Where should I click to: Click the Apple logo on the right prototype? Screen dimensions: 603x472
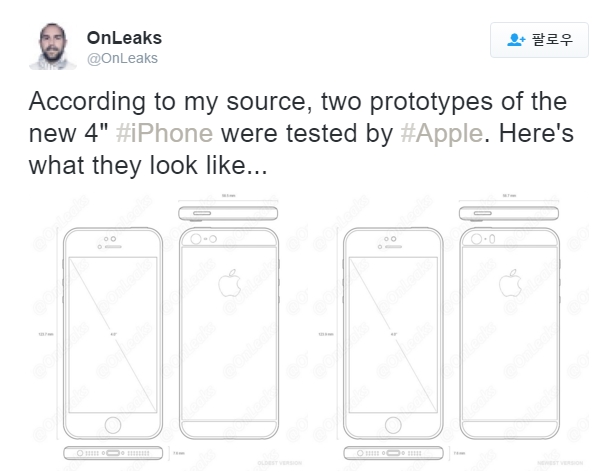(x=513, y=282)
